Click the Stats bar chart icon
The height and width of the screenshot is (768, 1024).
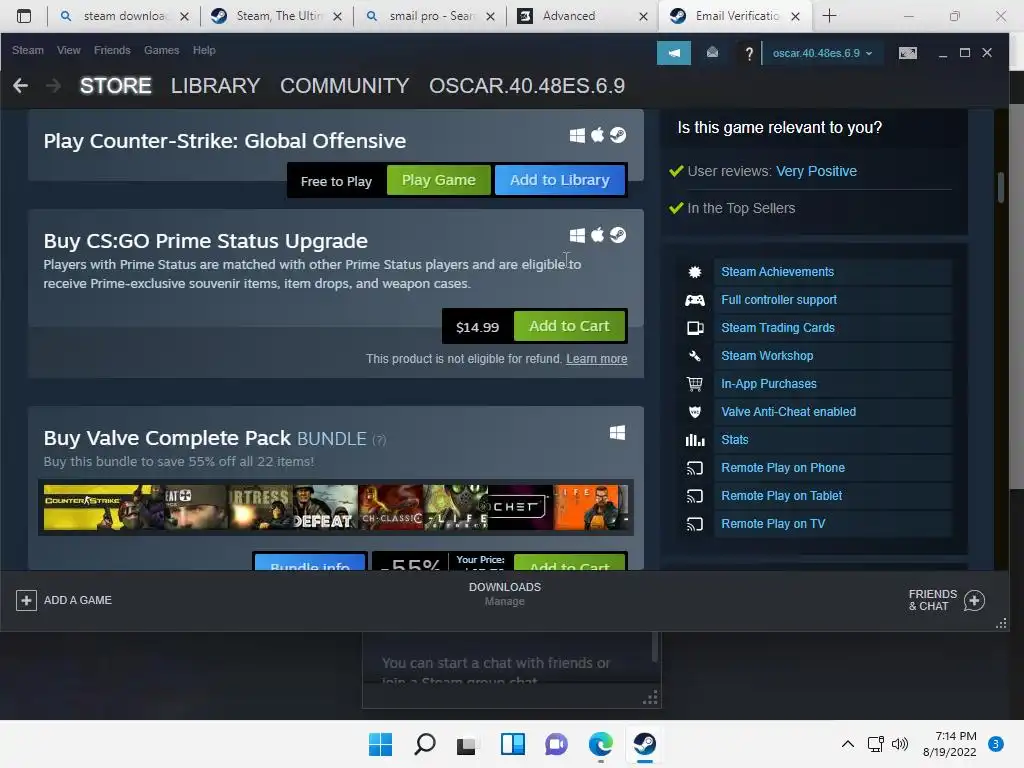pos(695,440)
